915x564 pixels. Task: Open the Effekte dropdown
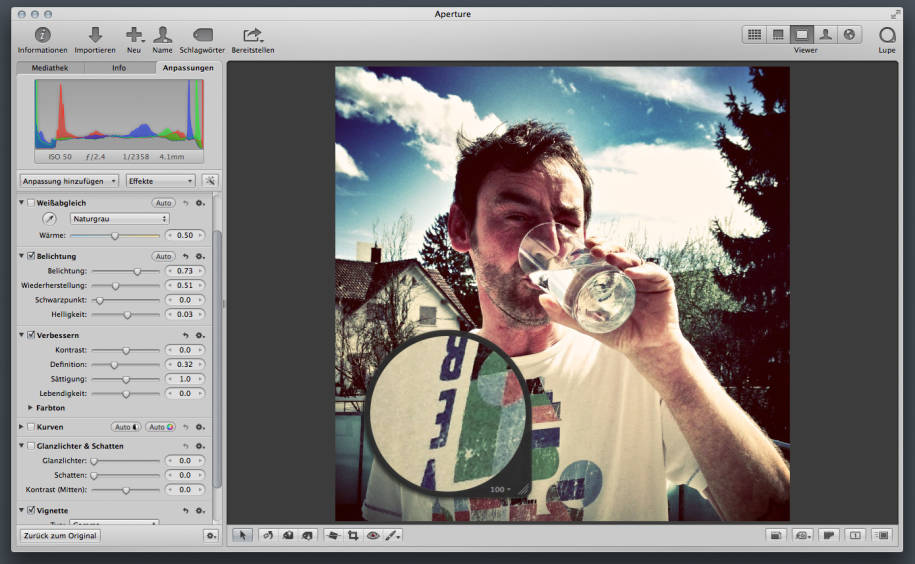(160, 181)
